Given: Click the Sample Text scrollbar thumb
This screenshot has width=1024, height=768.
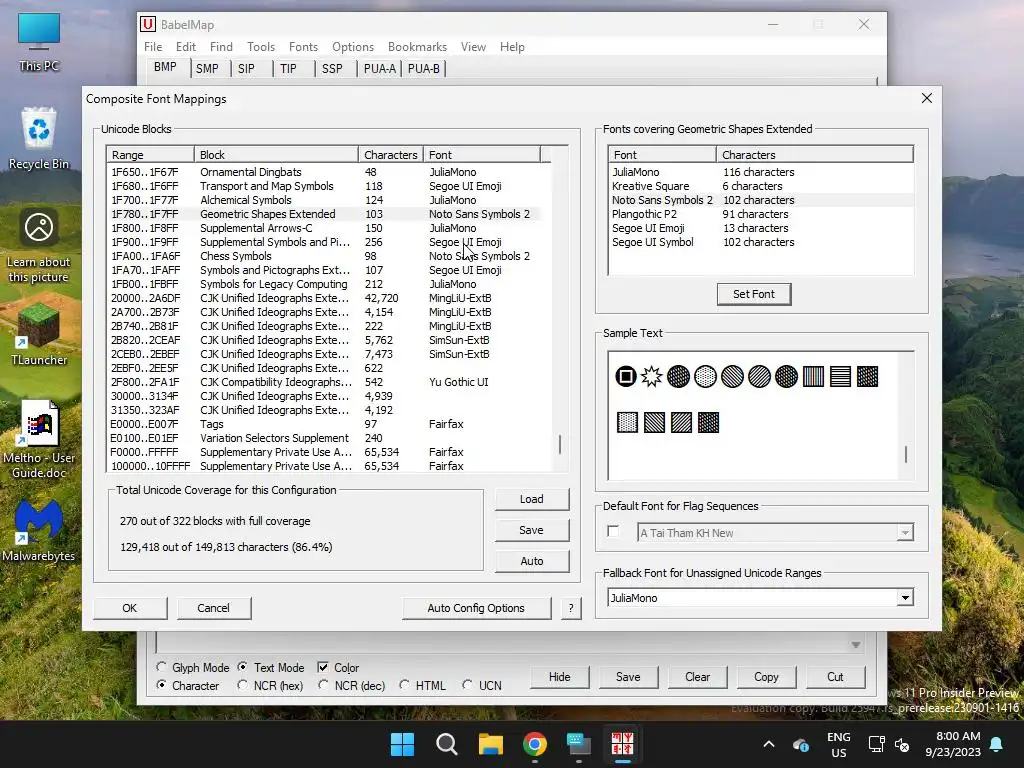Looking at the screenshot, I should (x=906, y=454).
